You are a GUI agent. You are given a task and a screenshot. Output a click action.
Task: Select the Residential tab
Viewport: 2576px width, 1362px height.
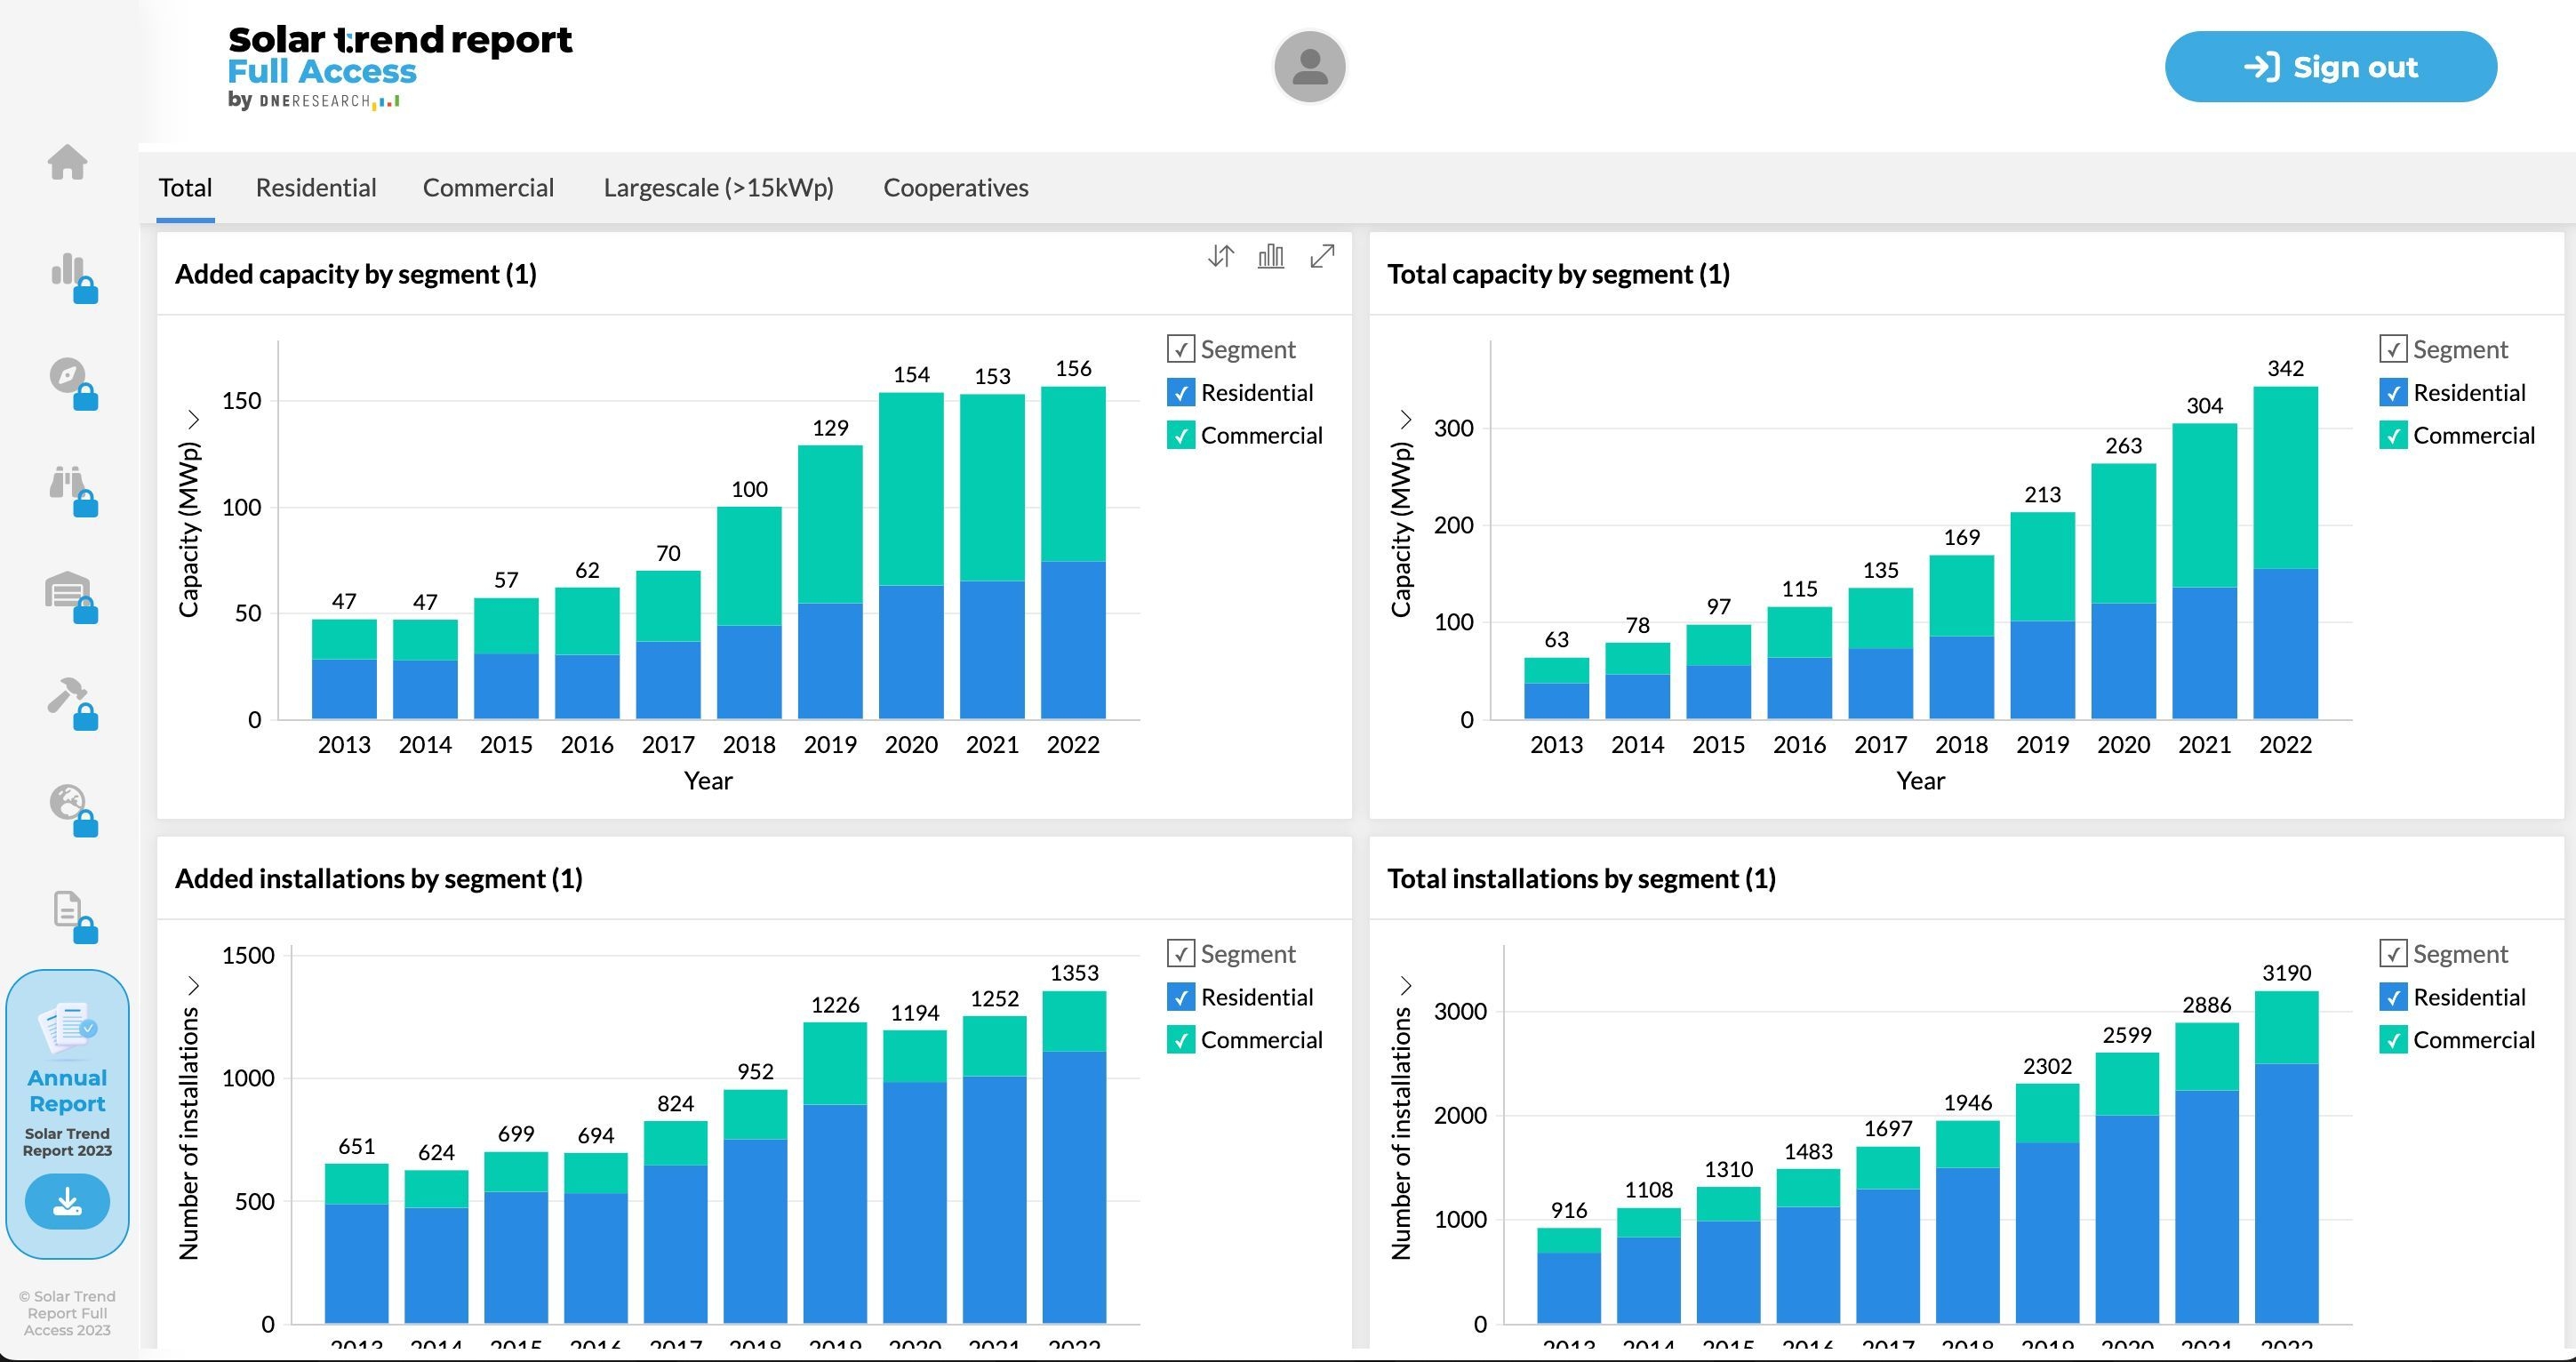(x=316, y=188)
